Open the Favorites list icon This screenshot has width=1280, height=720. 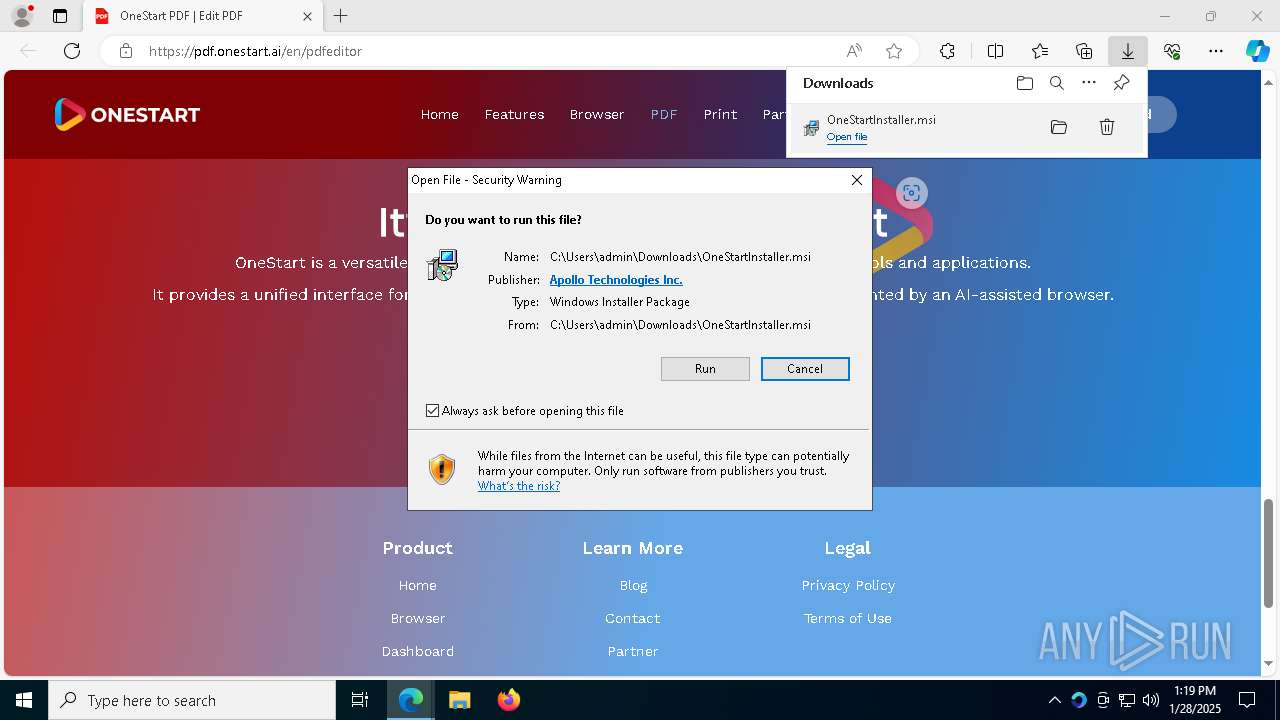(x=1040, y=51)
